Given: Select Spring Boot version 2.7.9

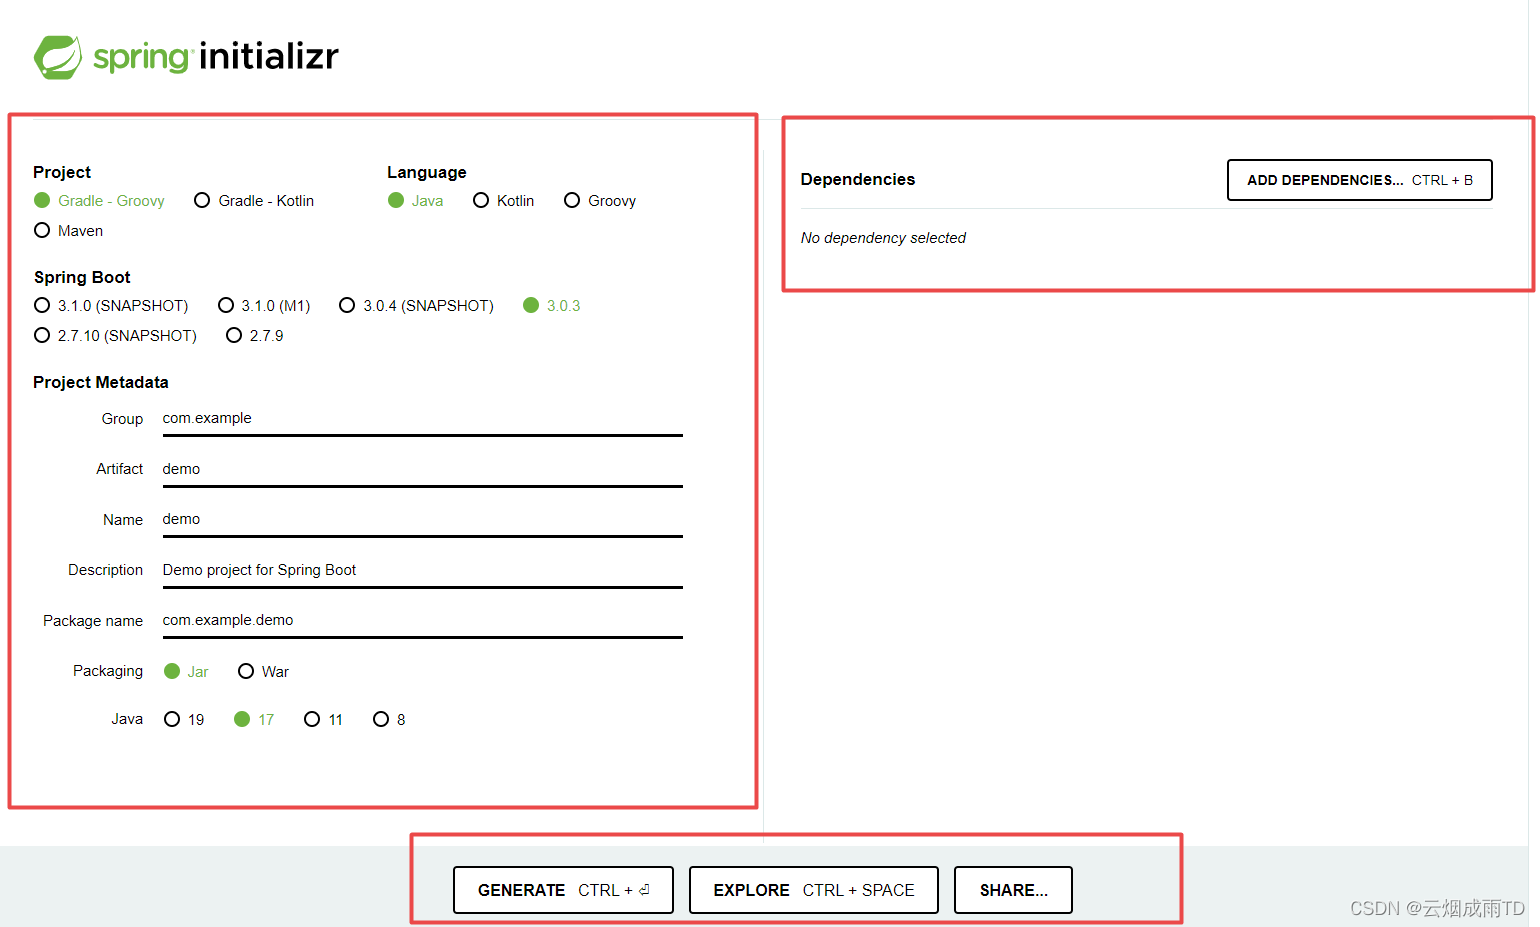Looking at the screenshot, I should pyautogui.click(x=255, y=336).
